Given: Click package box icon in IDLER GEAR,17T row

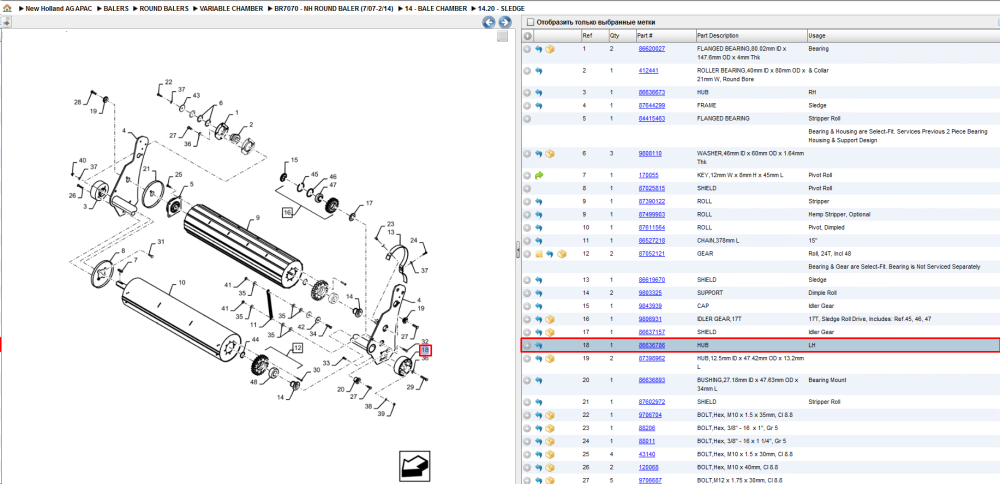Looking at the screenshot, I should tap(550, 319).
